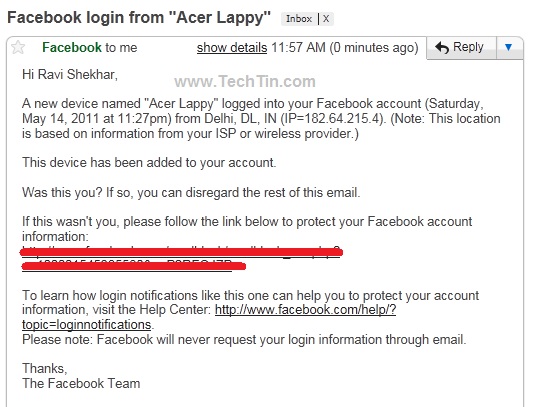Click the 'to me' recipient text
536x407 pixels.
click(x=121, y=48)
